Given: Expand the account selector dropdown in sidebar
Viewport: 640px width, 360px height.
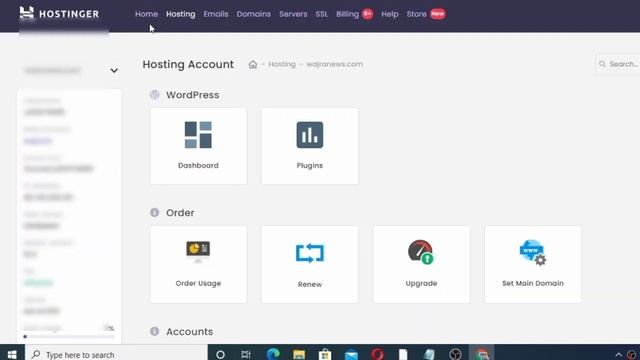Looking at the screenshot, I should pyautogui.click(x=114, y=71).
